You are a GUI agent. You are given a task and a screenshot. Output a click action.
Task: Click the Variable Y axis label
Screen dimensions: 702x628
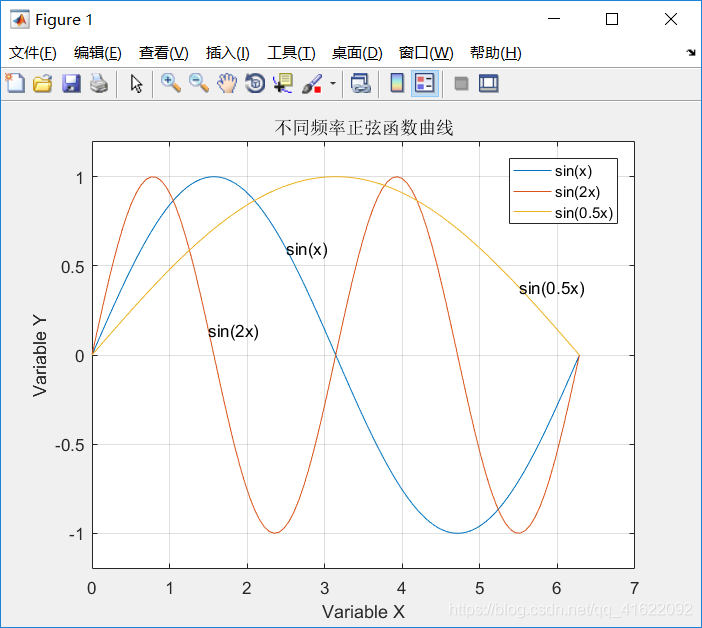tap(40, 356)
